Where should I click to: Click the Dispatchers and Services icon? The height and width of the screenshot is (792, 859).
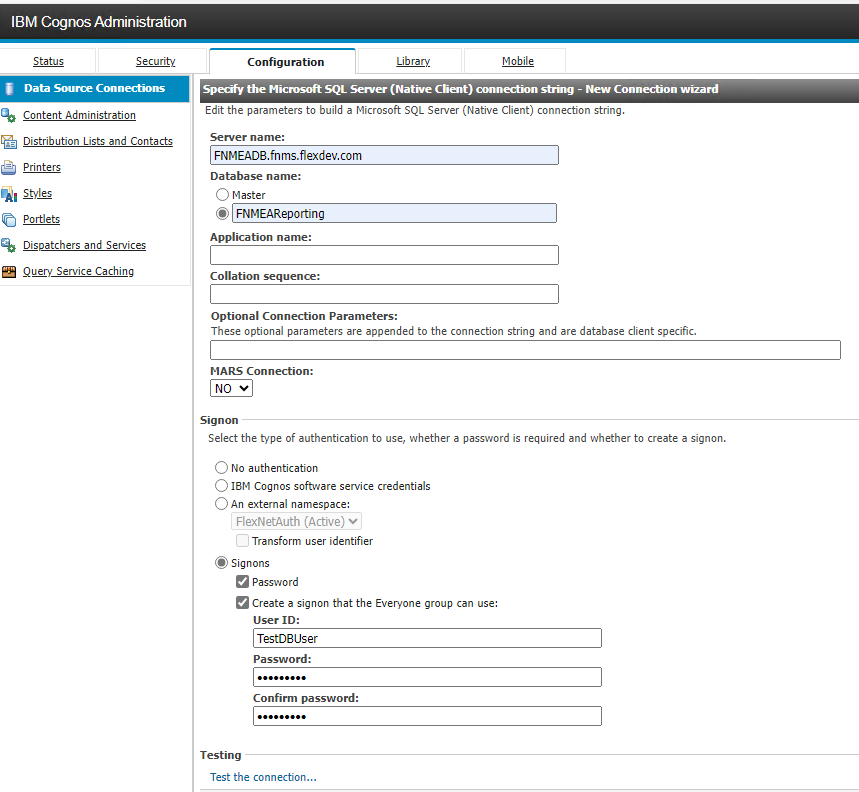(x=8, y=245)
